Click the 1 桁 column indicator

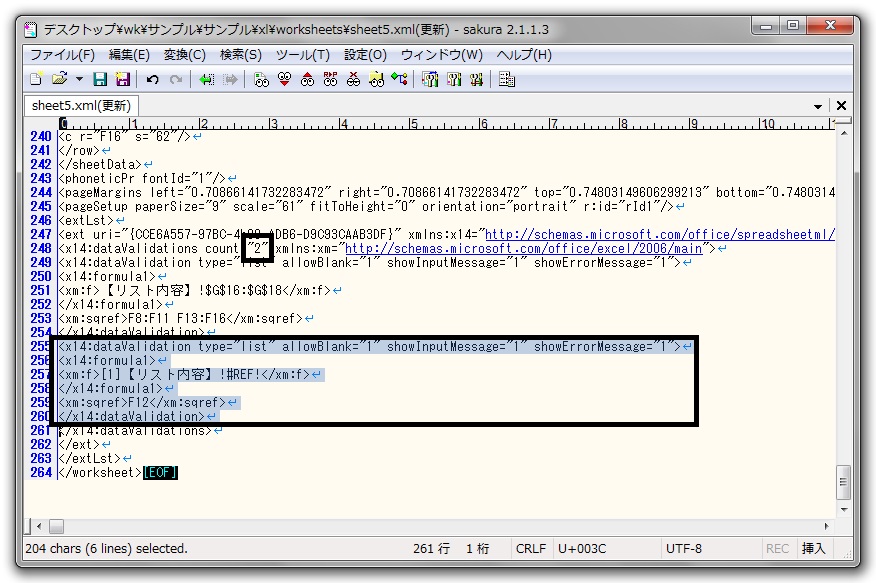coord(478,548)
